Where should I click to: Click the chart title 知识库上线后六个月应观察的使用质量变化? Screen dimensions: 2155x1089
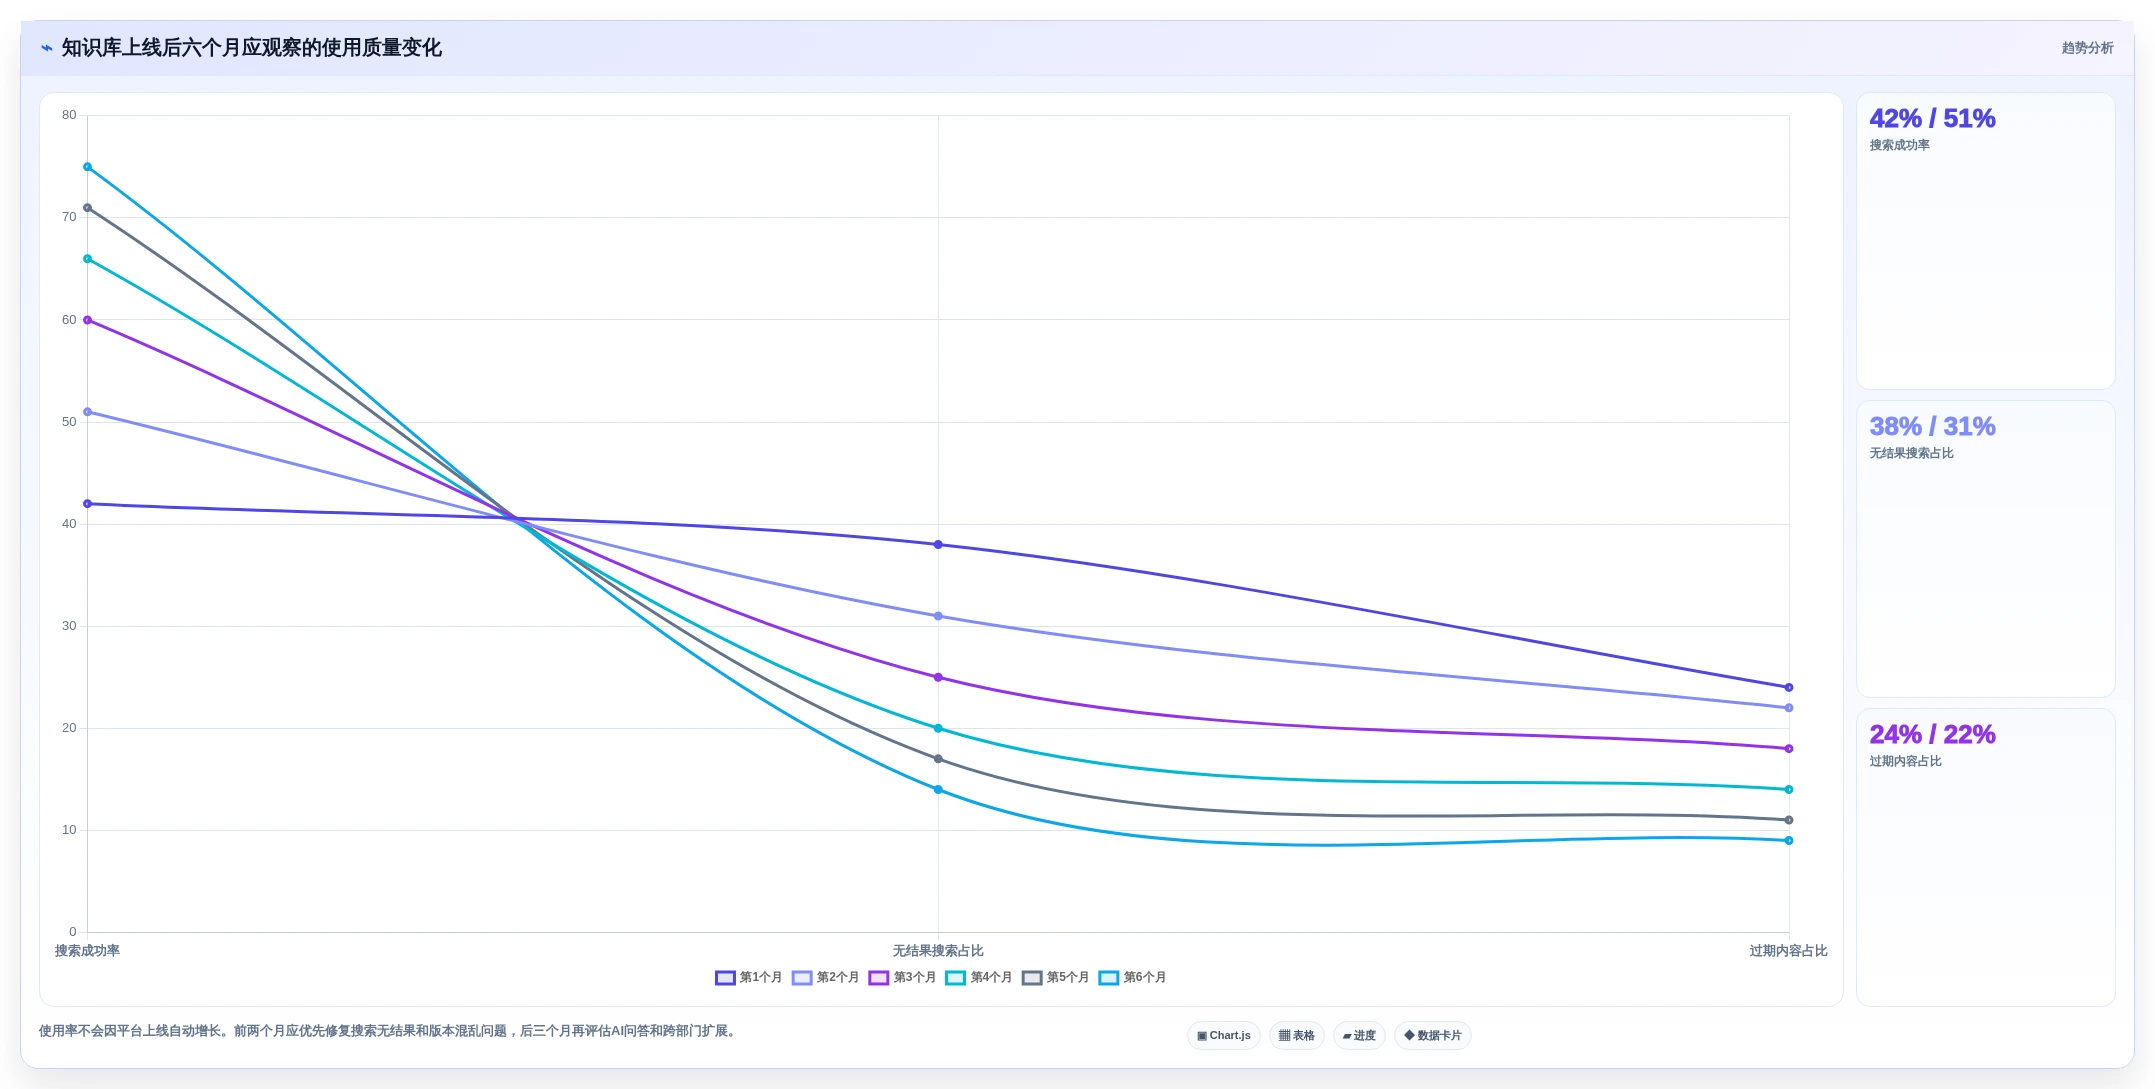[x=252, y=48]
